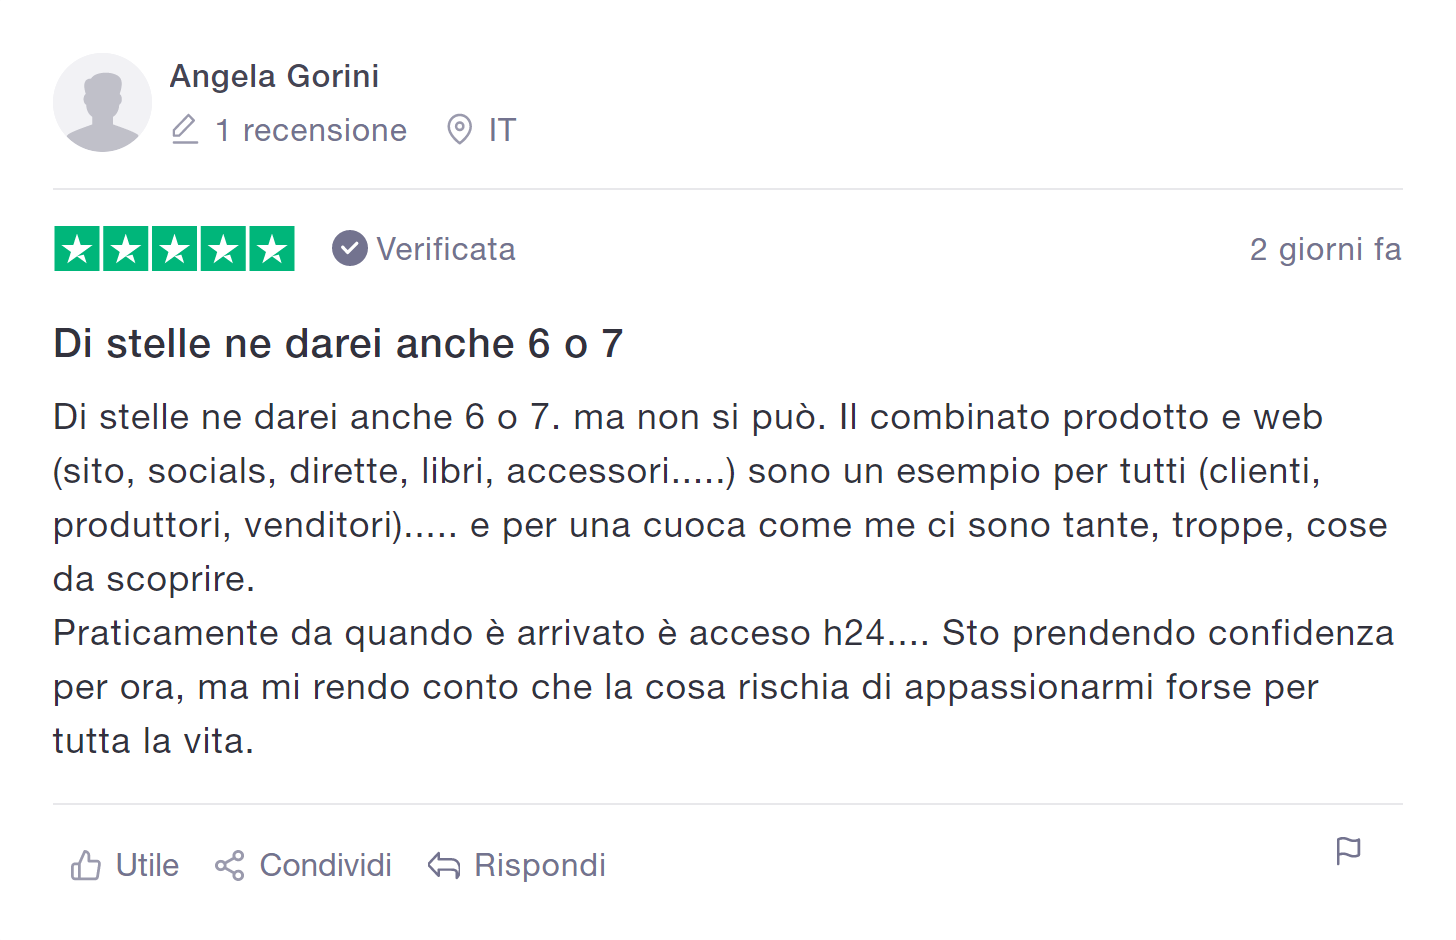Click the reviewer avatar placeholder image
The image size is (1456, 940).
click(x=102, y=103)
